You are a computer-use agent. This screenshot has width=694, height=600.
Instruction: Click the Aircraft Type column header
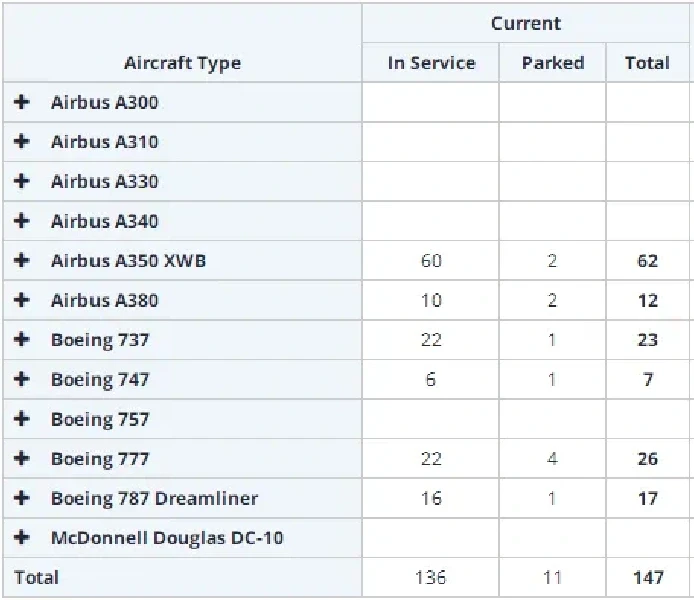182,63
